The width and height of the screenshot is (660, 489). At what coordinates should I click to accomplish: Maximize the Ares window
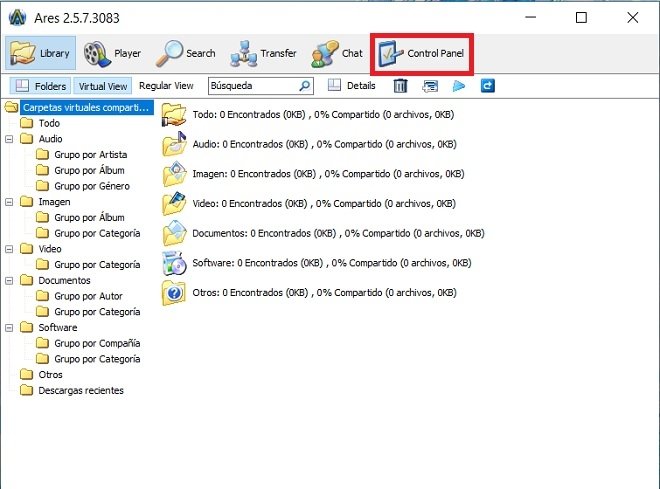(x=581, y=17)
